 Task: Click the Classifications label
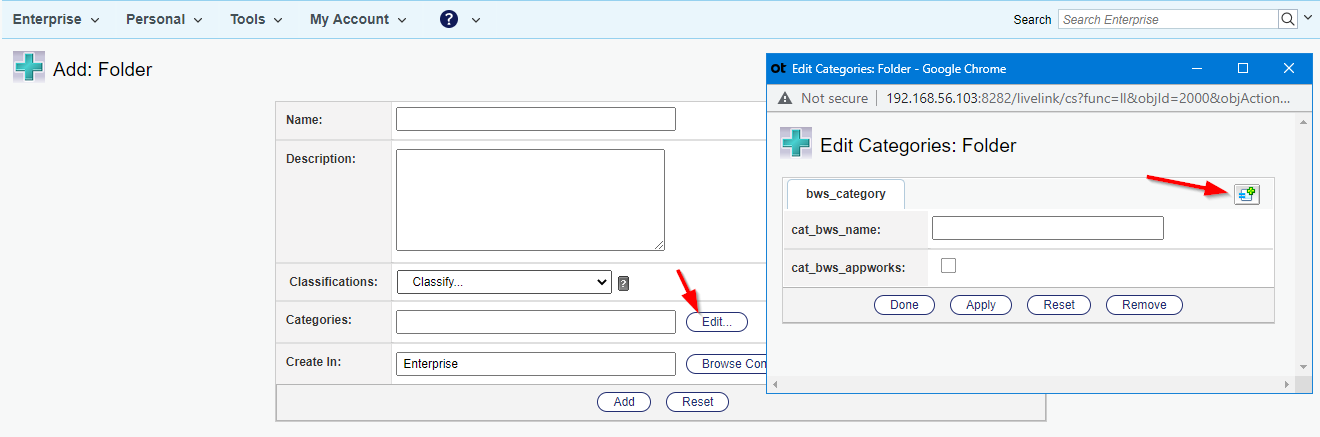(x=333, y=282)
